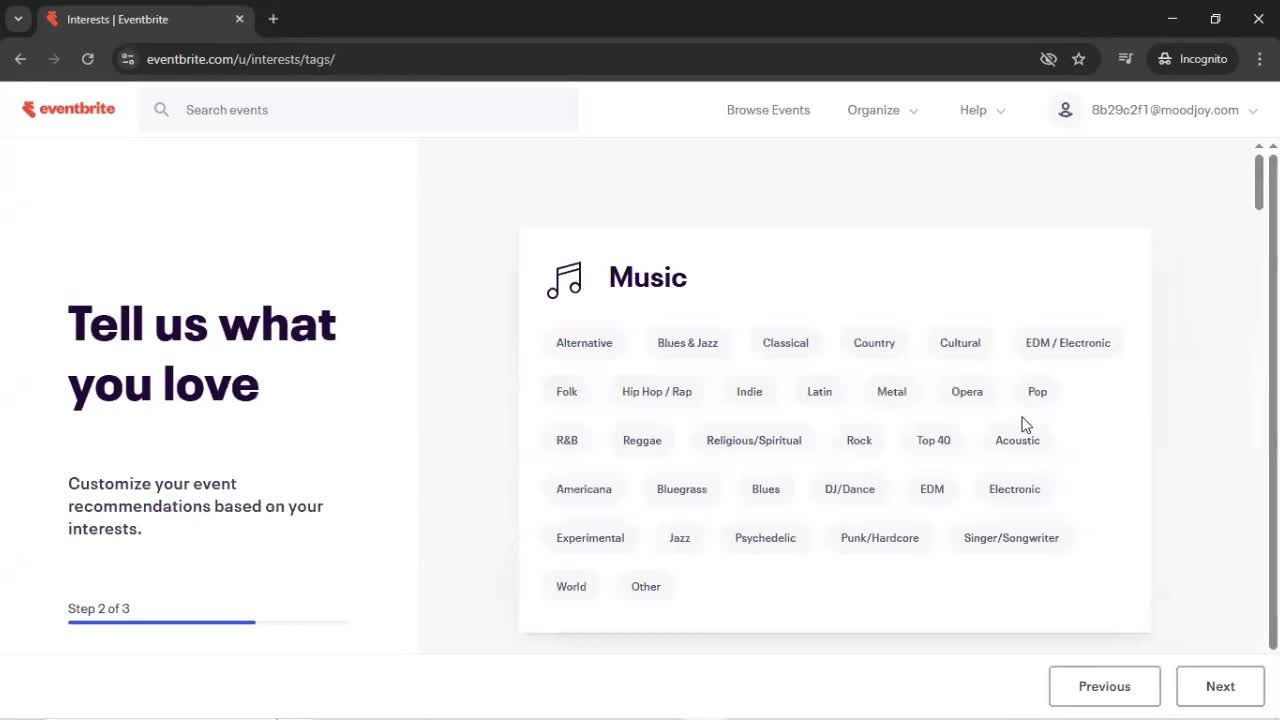1280x720 pixels.
Task: Open Browse Events link
Action: coord(768,110)
